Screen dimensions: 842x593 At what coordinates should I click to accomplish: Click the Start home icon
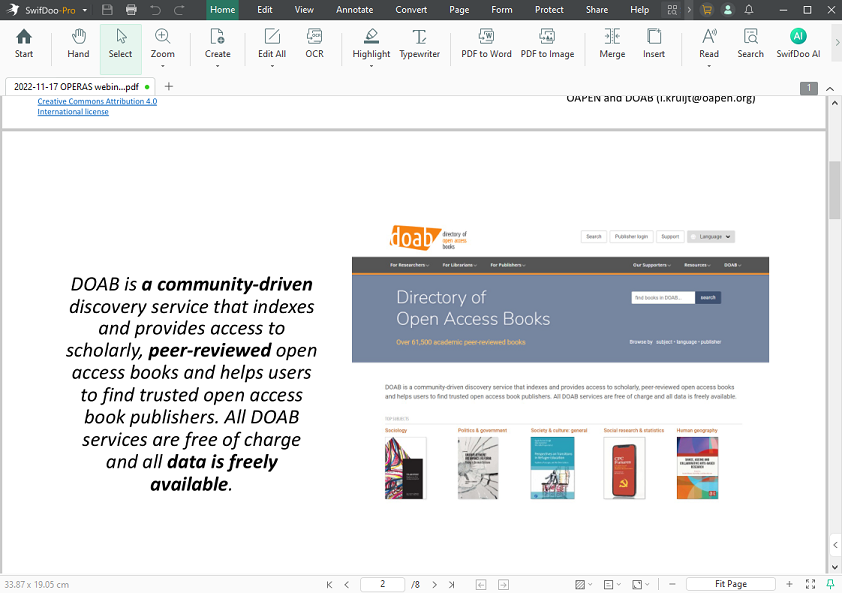24,44
